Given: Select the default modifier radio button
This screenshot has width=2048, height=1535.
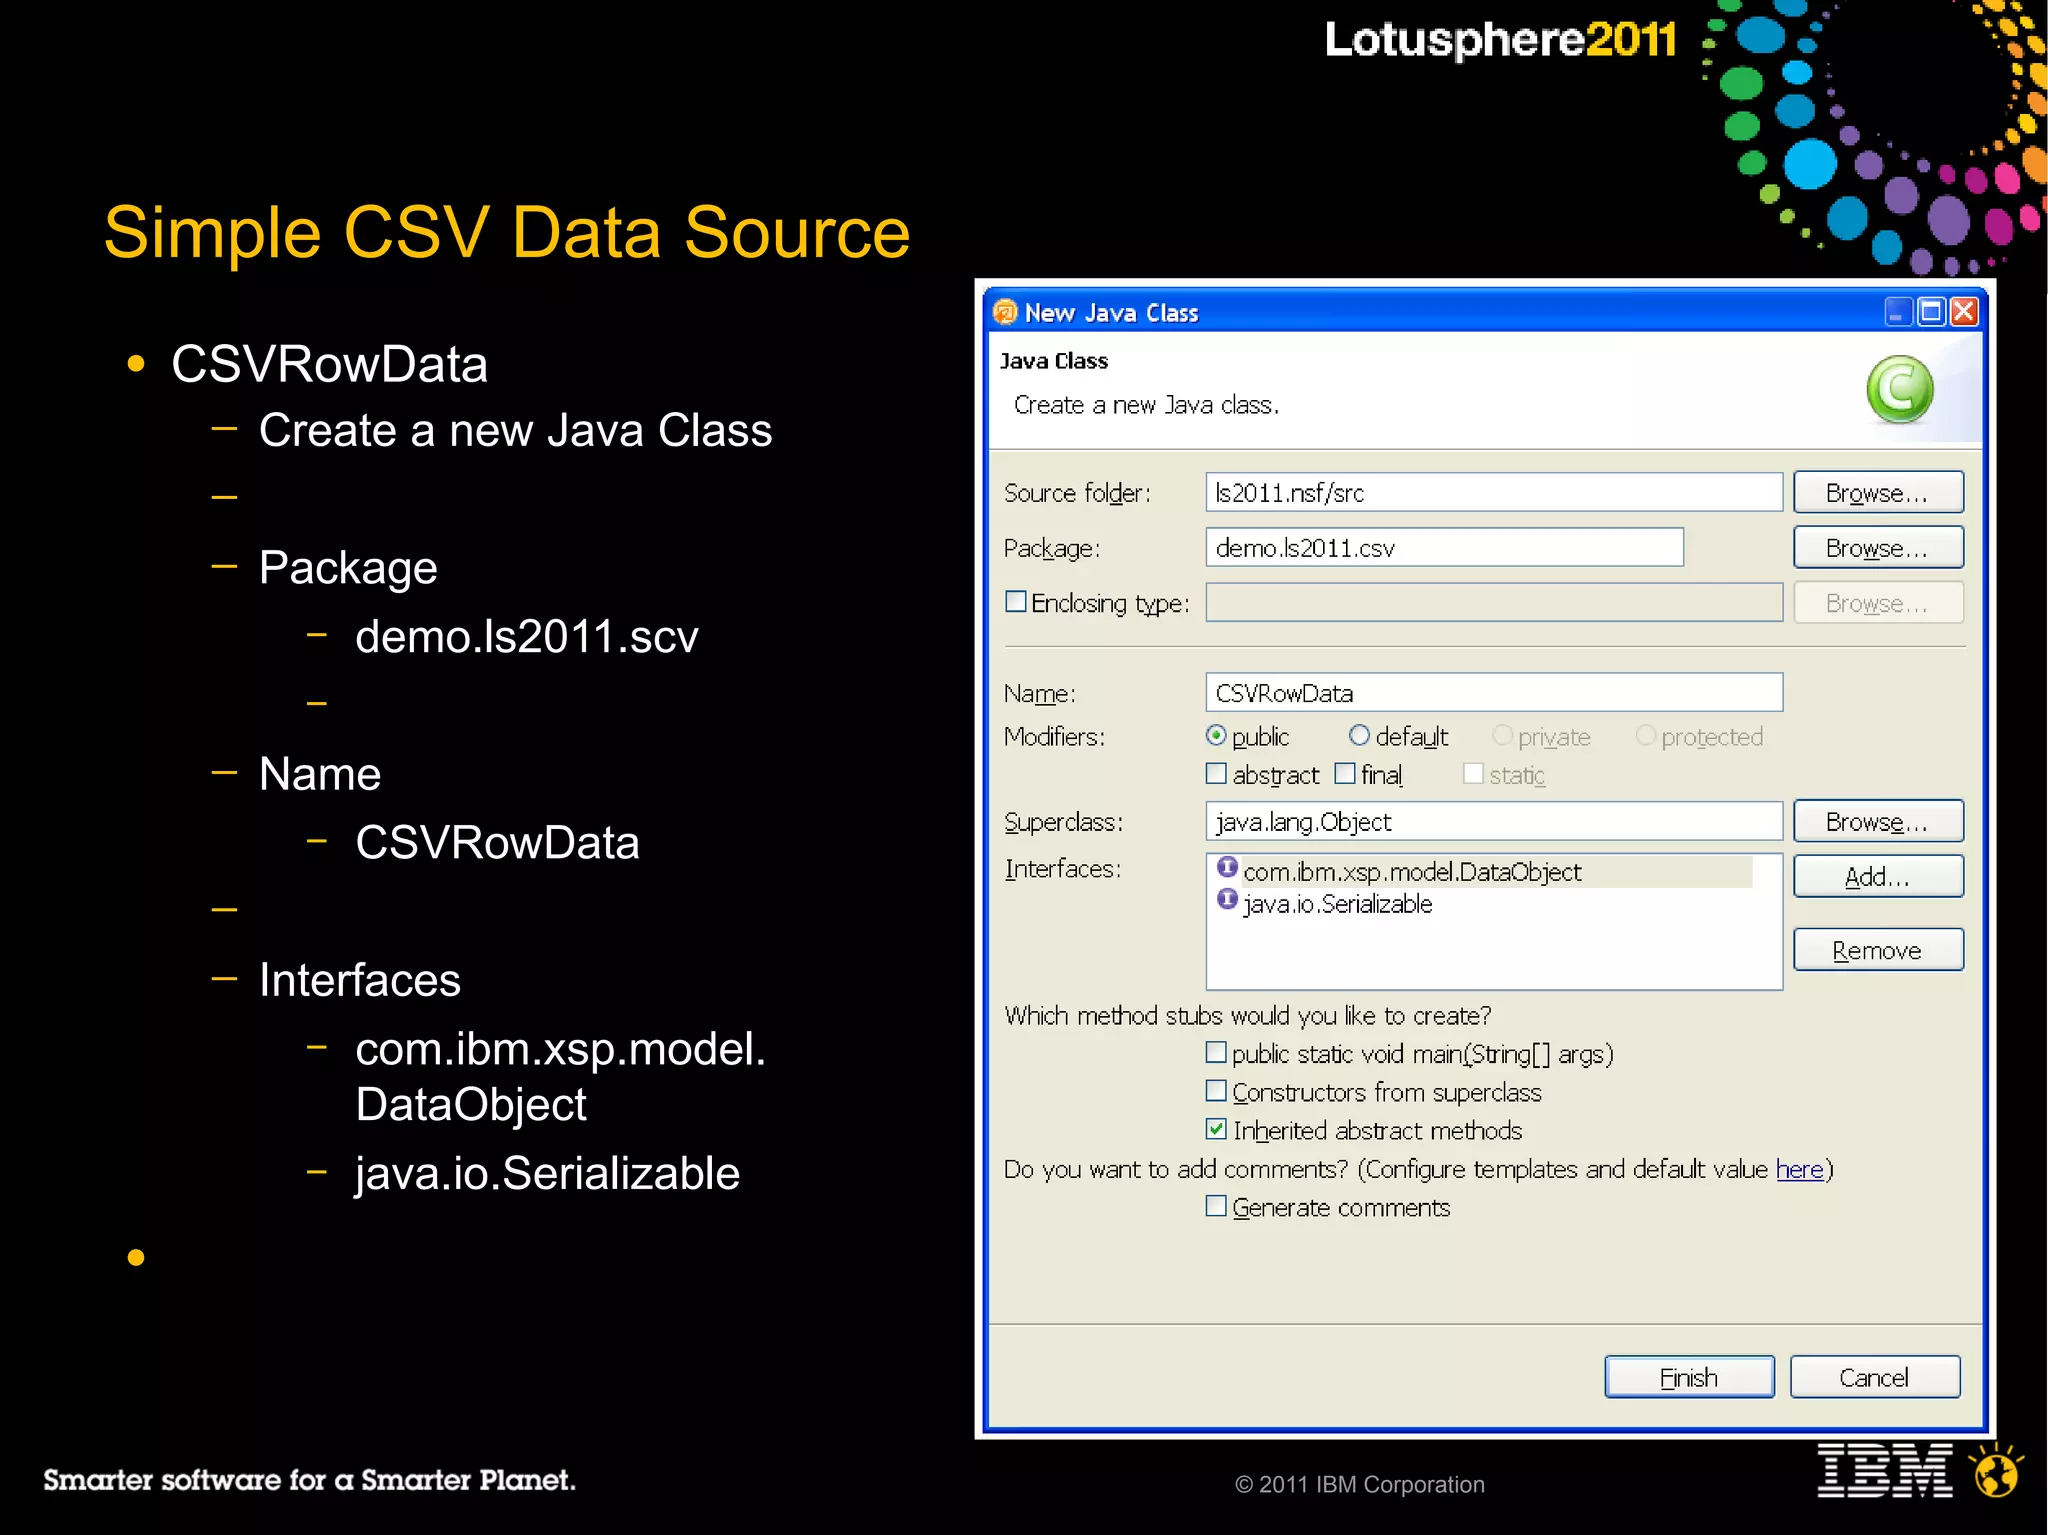Looking at the screenshot, I should point(1359,735).
